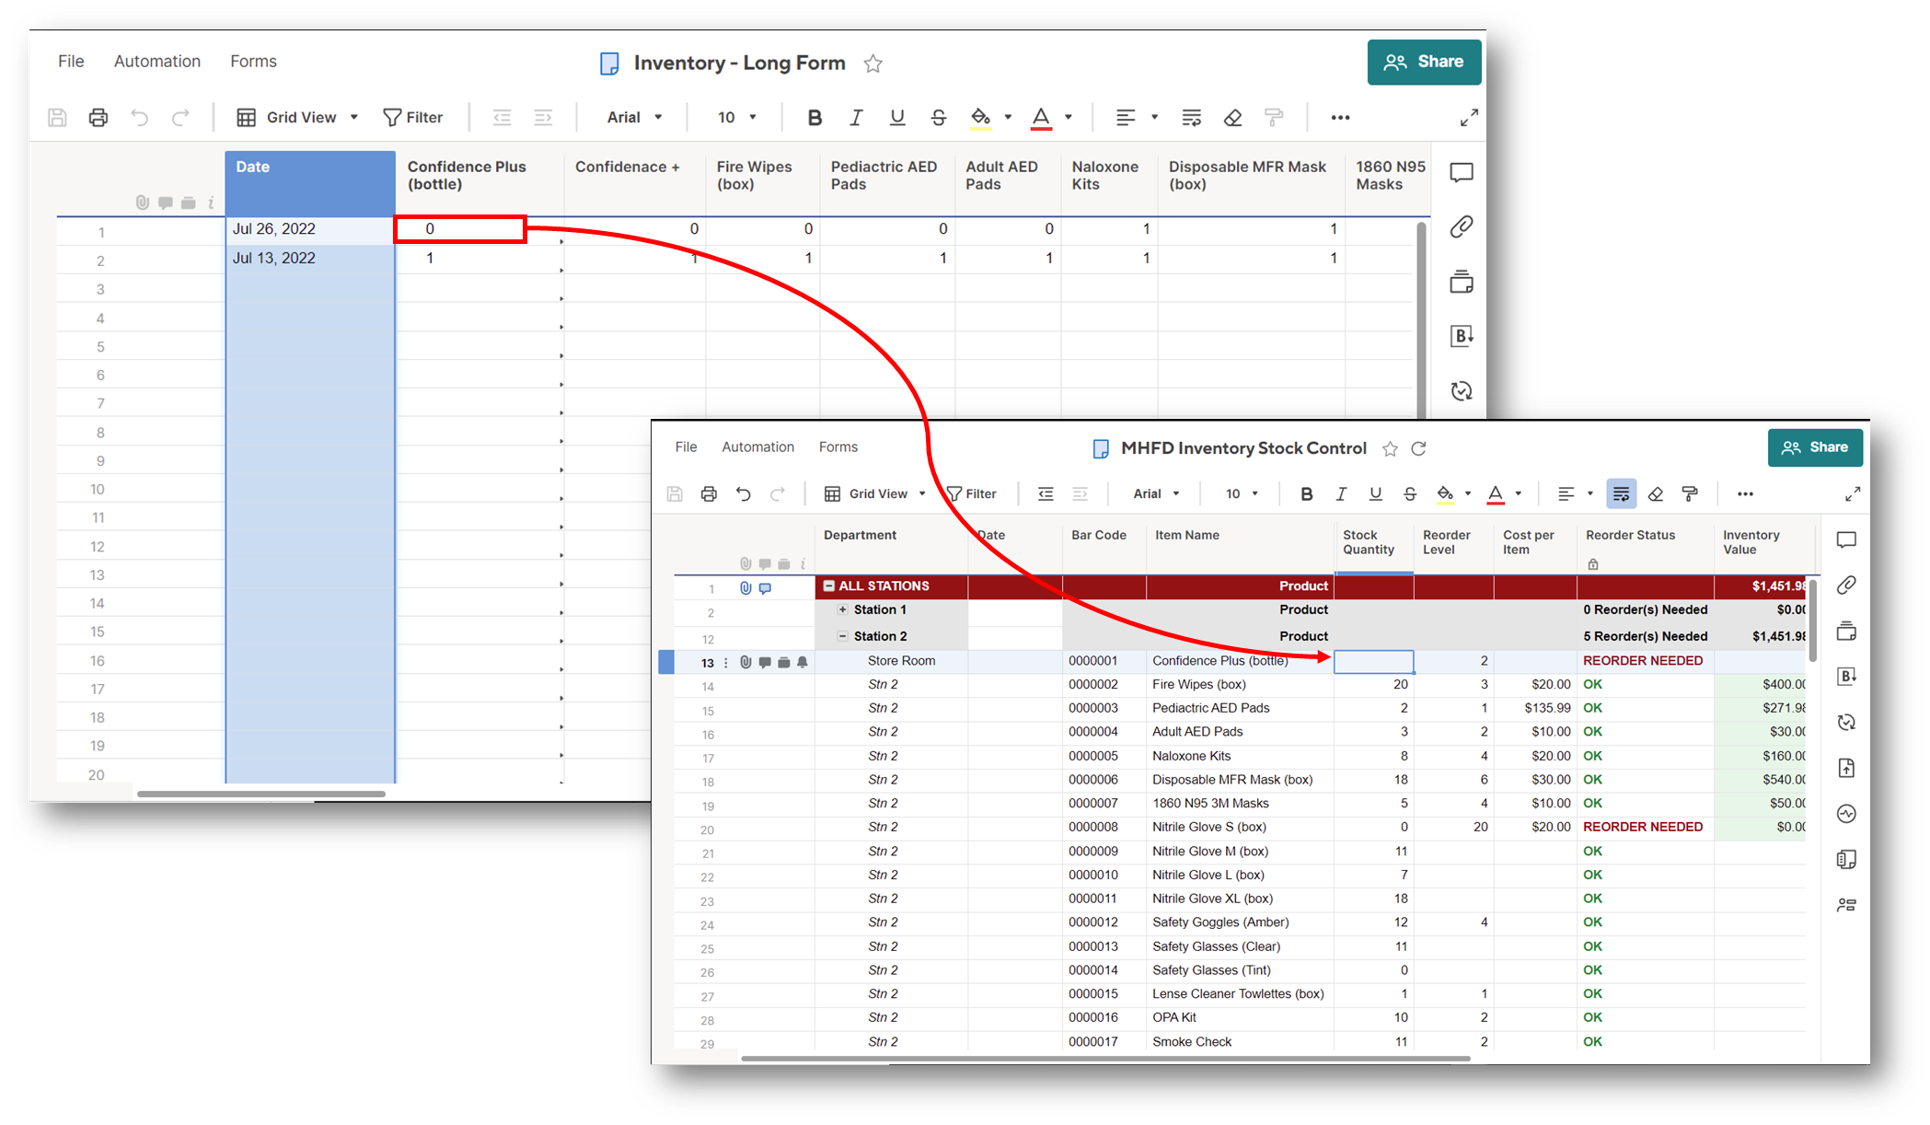
Task: Click the bell notification icon on row 13
Action: tap(802, 662)
